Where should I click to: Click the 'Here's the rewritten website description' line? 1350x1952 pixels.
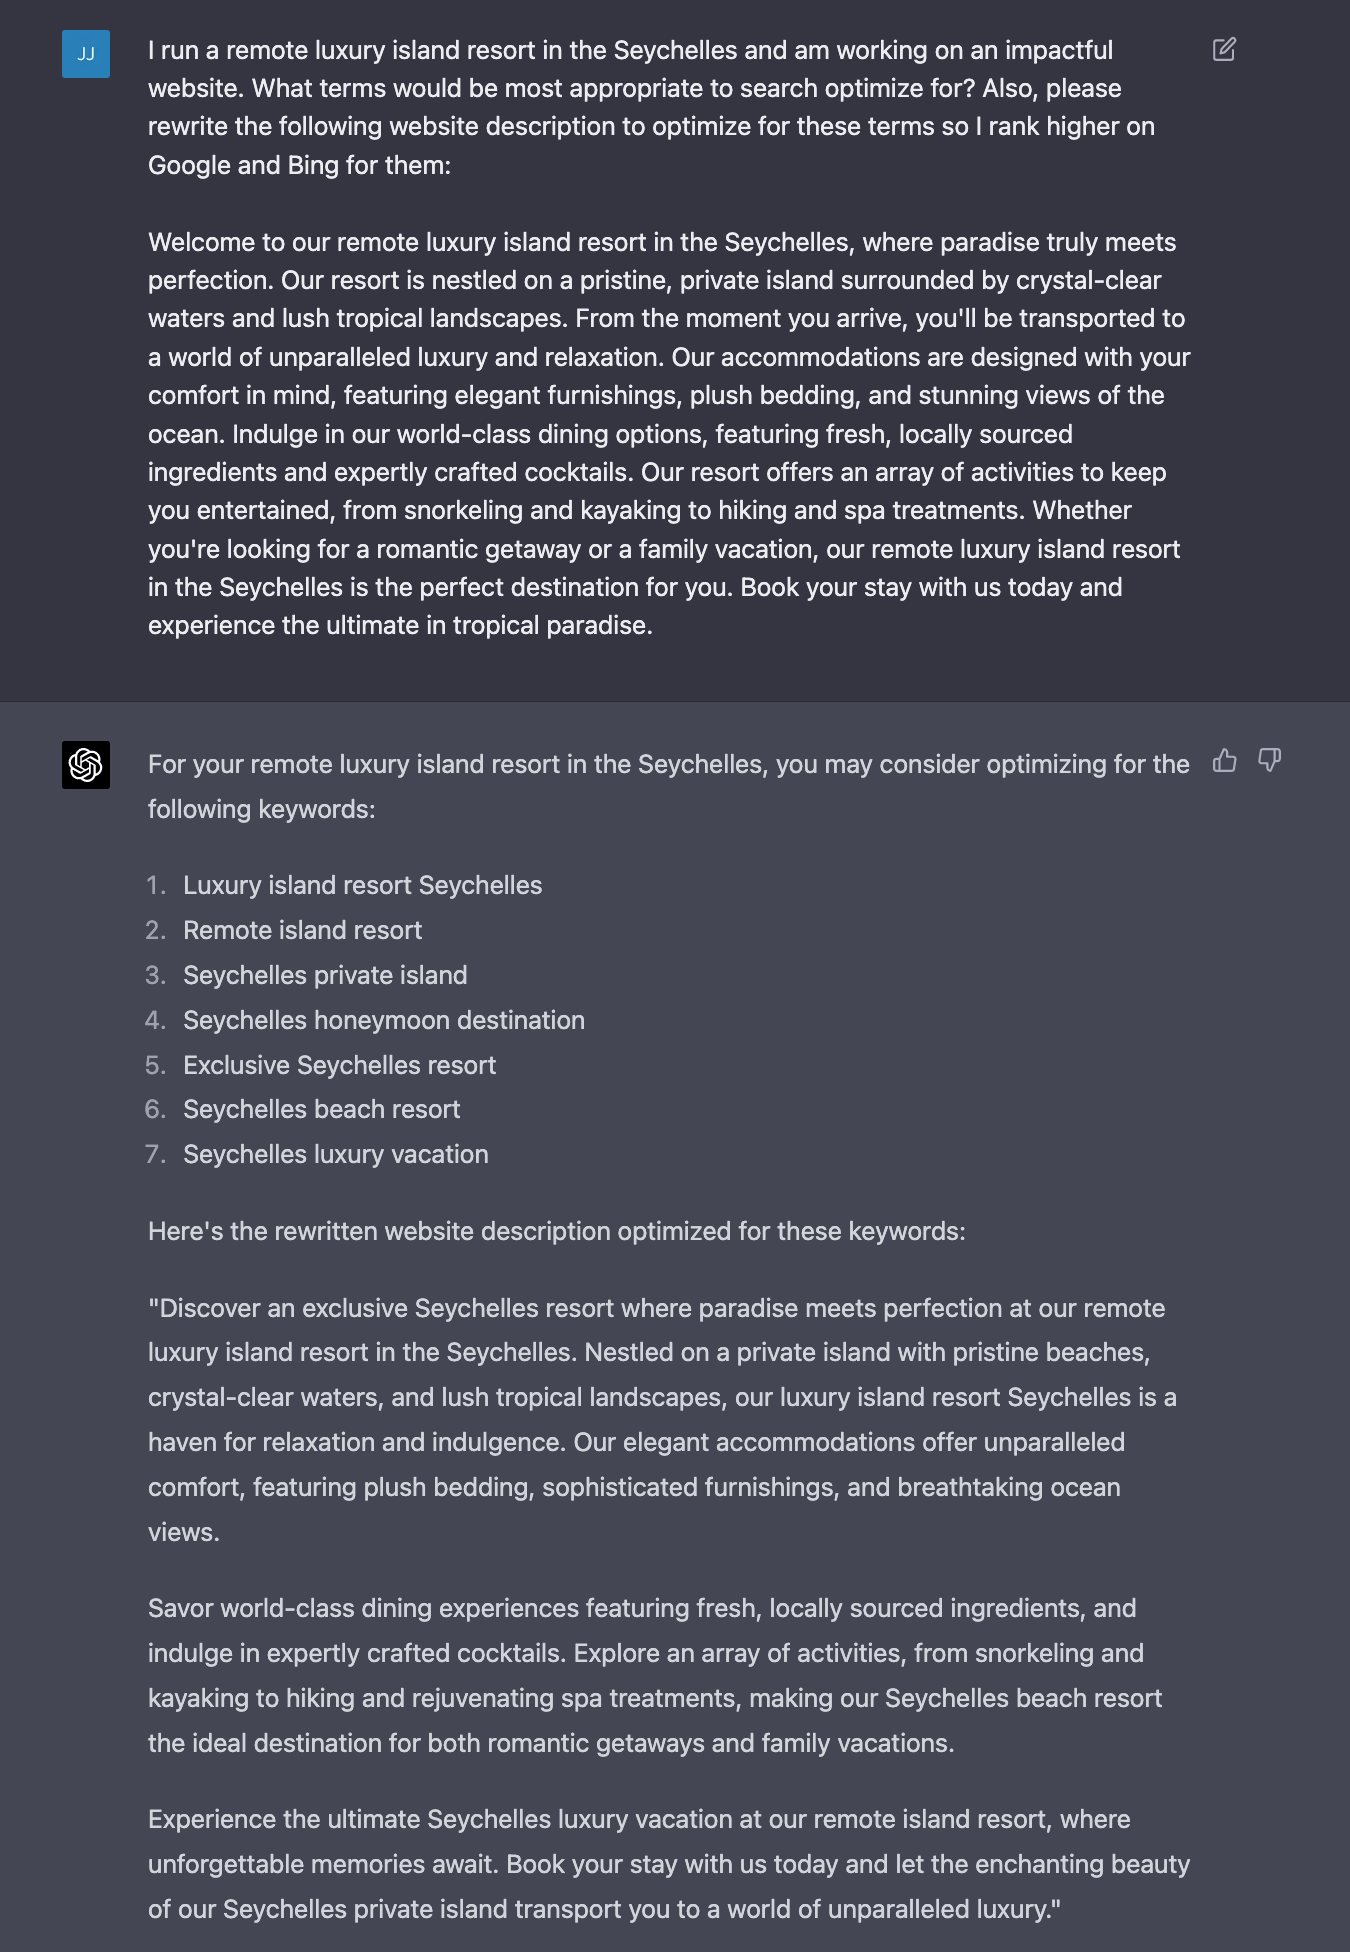(x=557, y=1231)
